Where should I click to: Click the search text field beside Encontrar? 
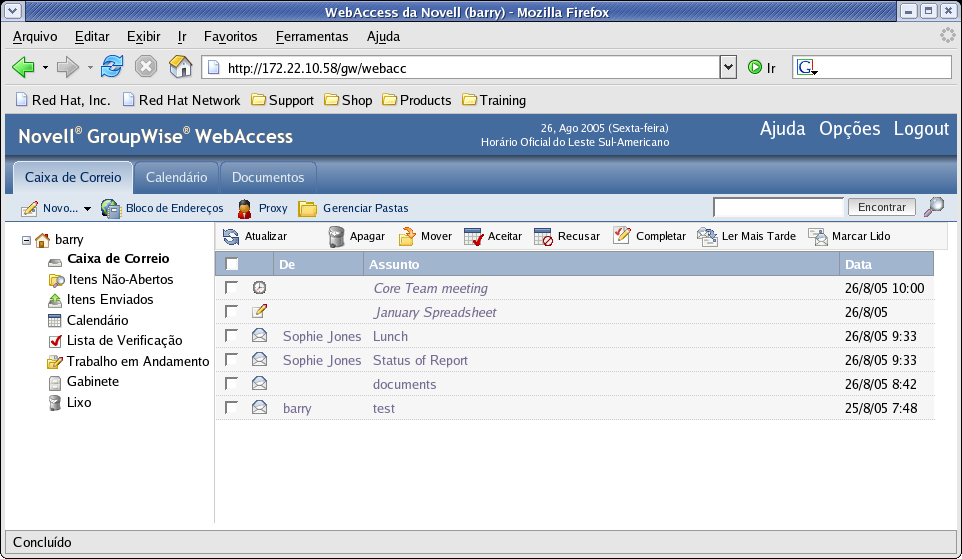pyautogui.click(x=779, y=207)
